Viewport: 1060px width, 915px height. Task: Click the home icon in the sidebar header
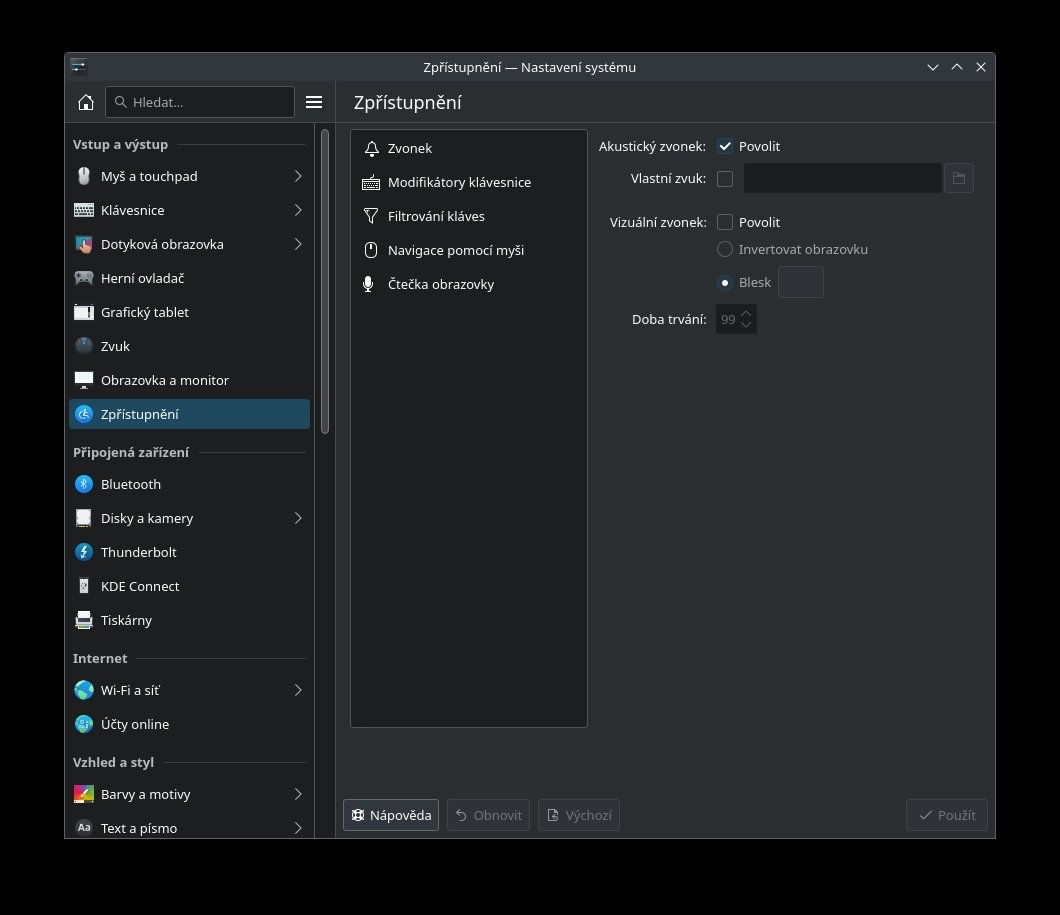coord(86,102)
